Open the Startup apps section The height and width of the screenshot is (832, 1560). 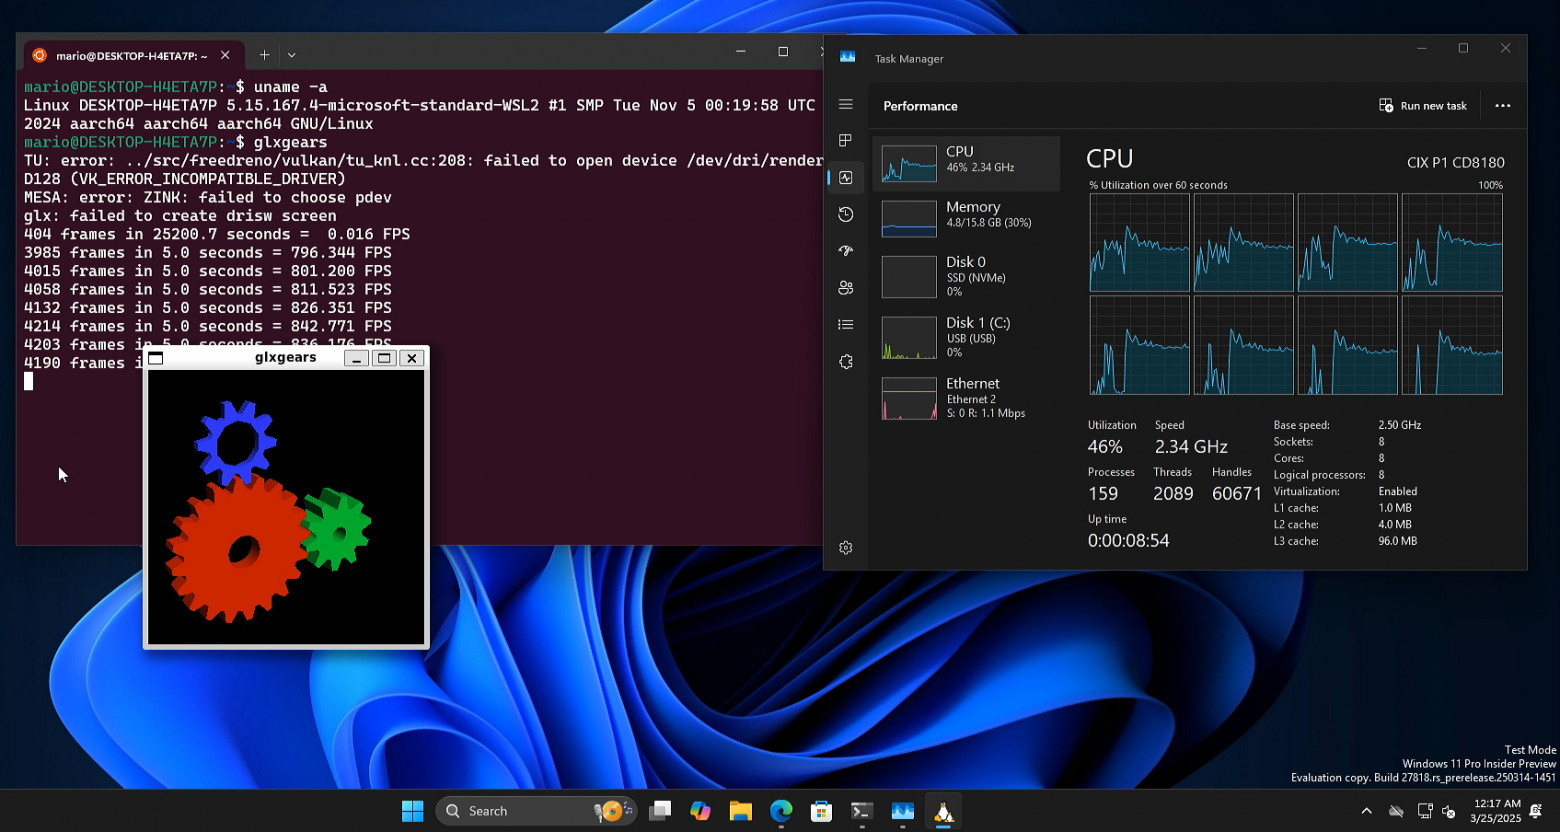click(845, 251)
